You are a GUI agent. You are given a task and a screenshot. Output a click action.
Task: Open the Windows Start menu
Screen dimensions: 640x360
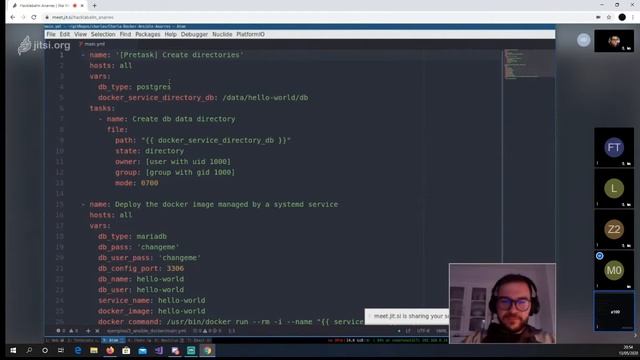click(13, 350)
